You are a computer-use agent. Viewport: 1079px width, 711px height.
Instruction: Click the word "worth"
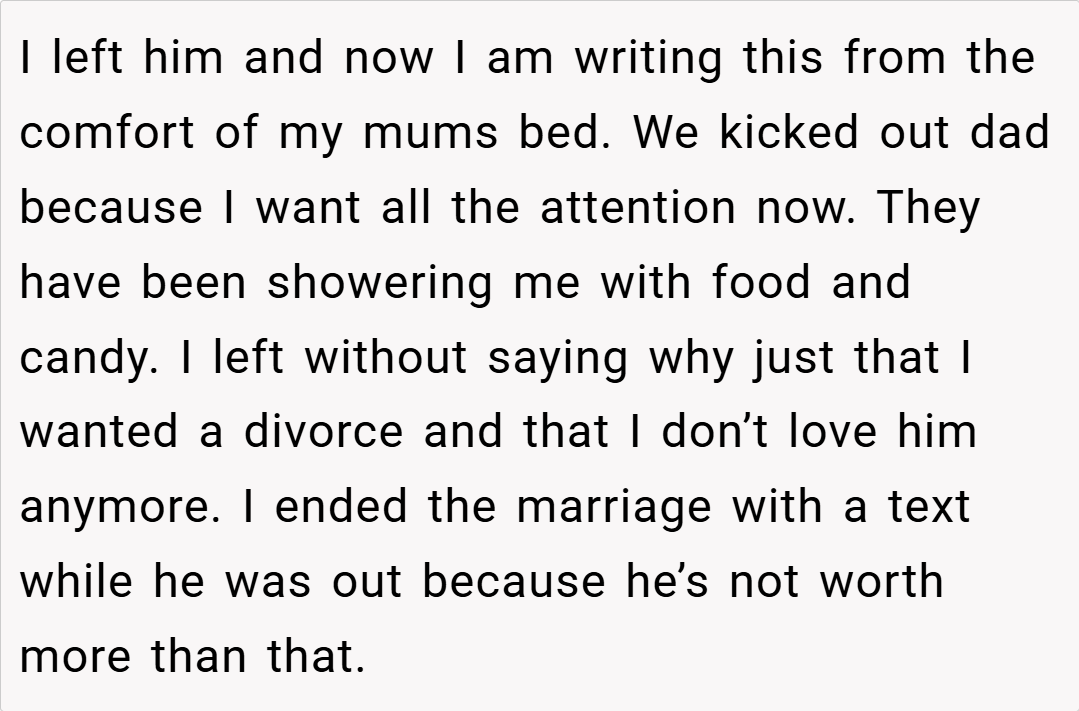[881, 582]
